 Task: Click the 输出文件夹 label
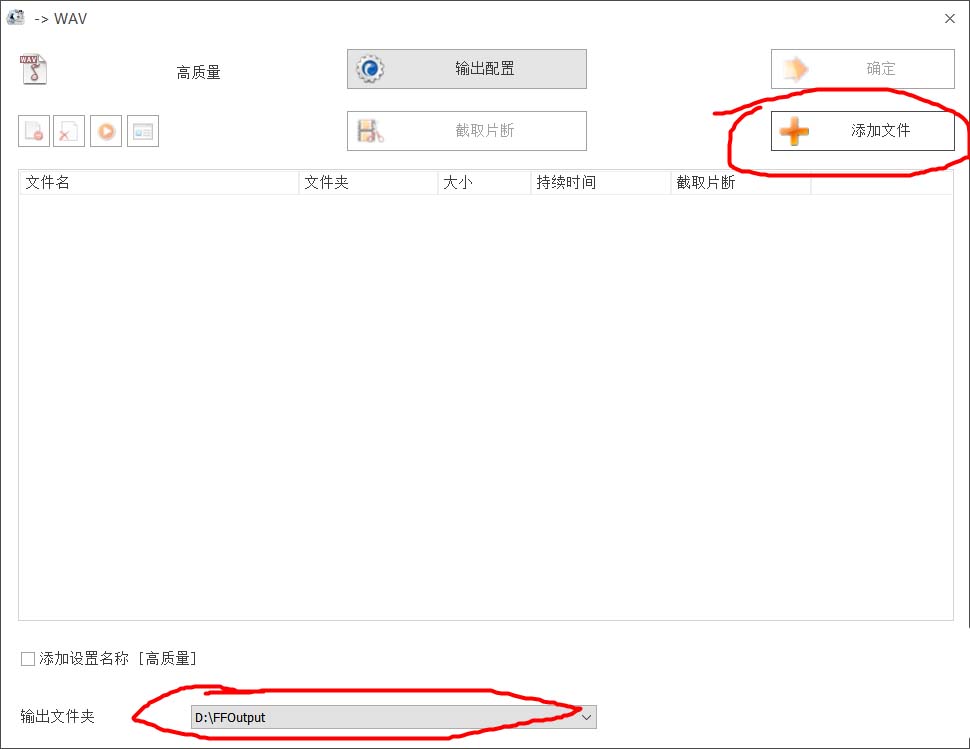click(x=58, y=716)
